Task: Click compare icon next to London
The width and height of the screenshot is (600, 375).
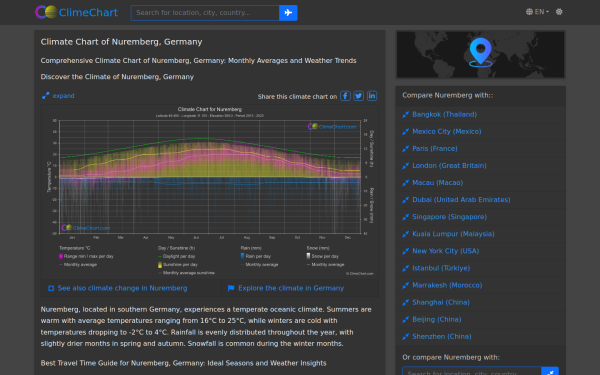Action: point(406,166)
